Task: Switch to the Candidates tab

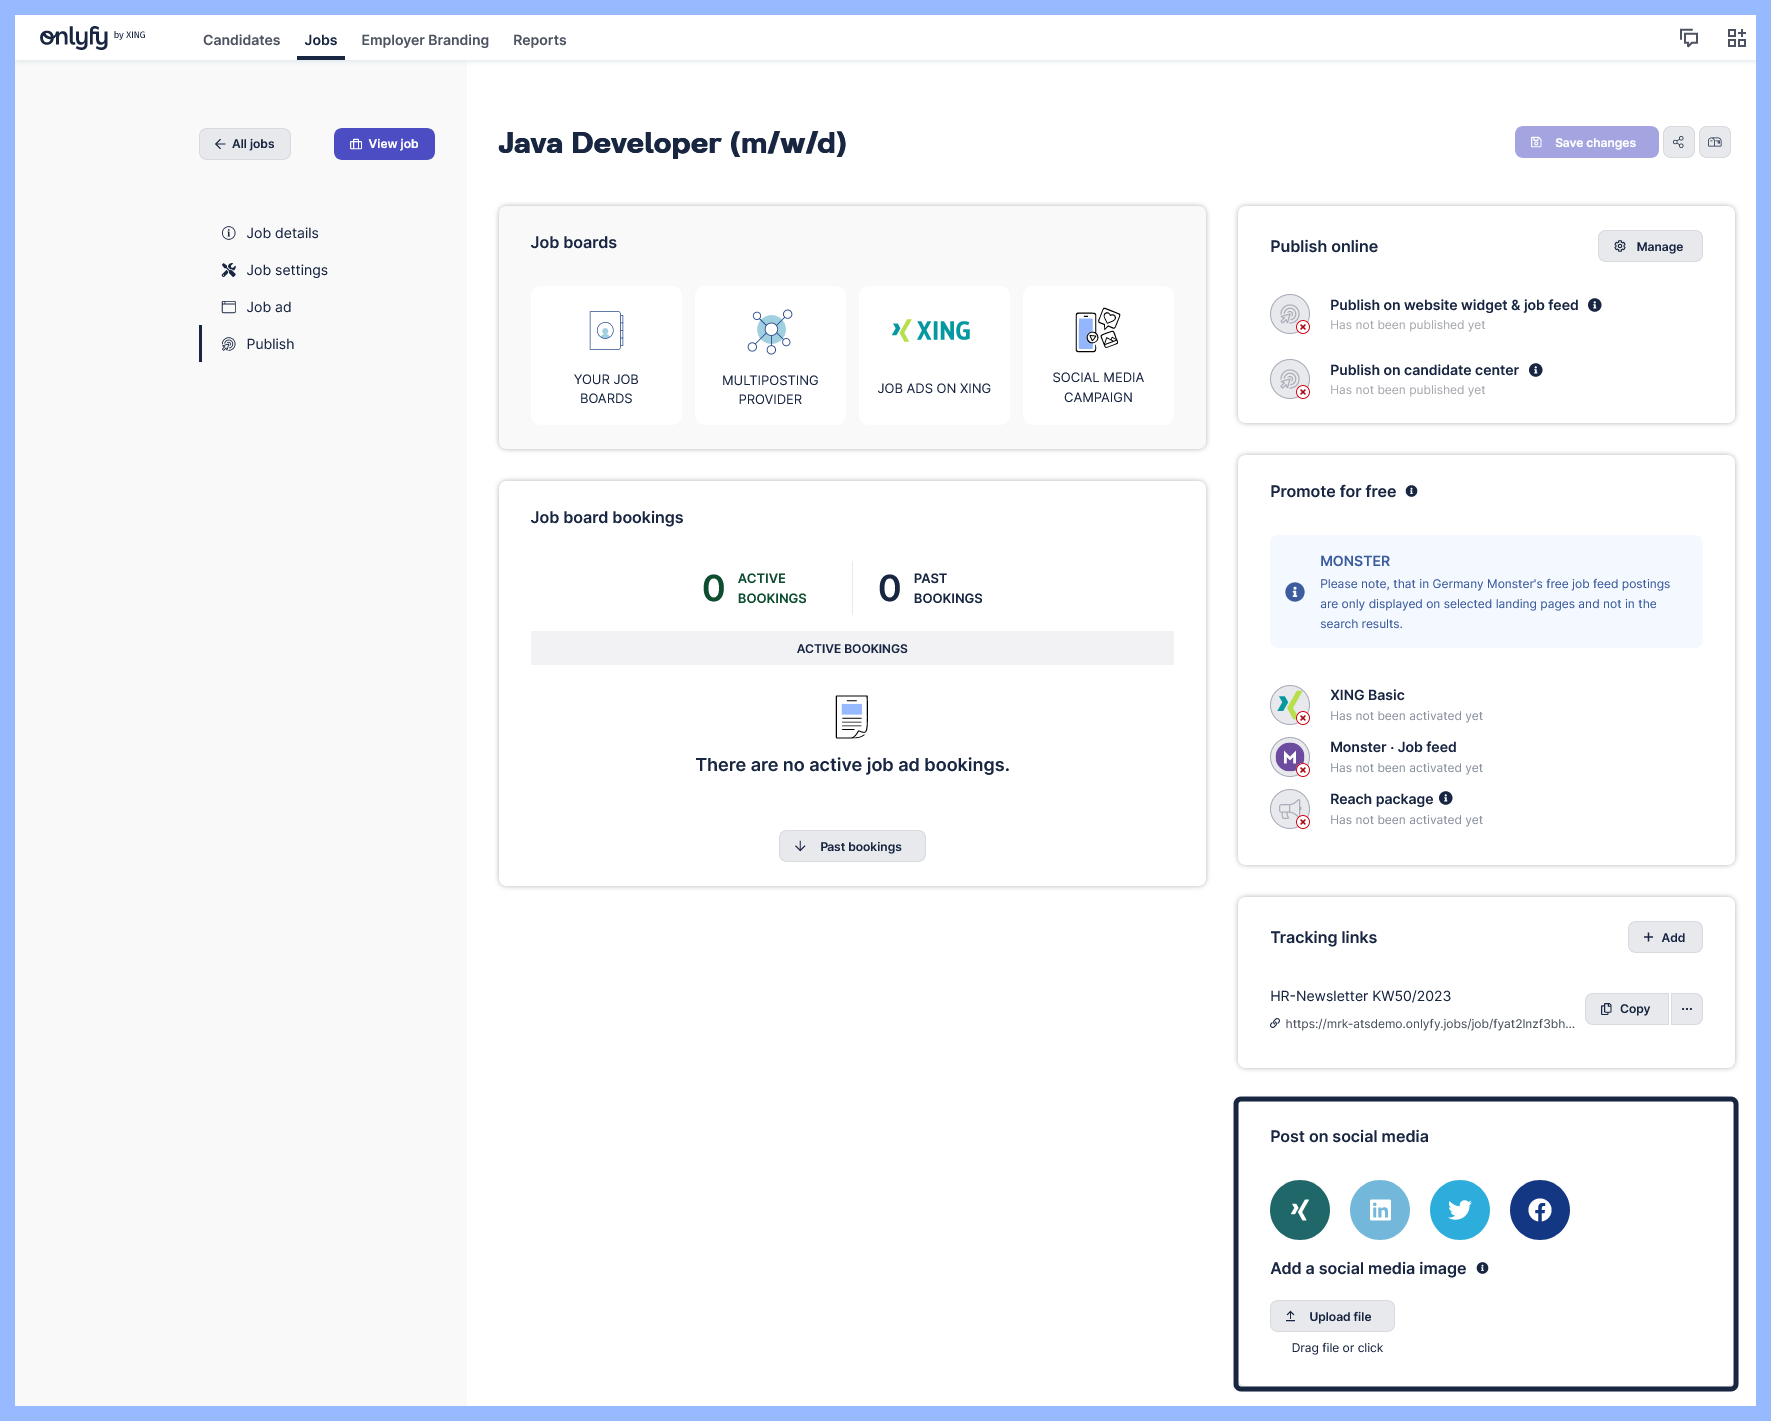Action: pos(241,40)
